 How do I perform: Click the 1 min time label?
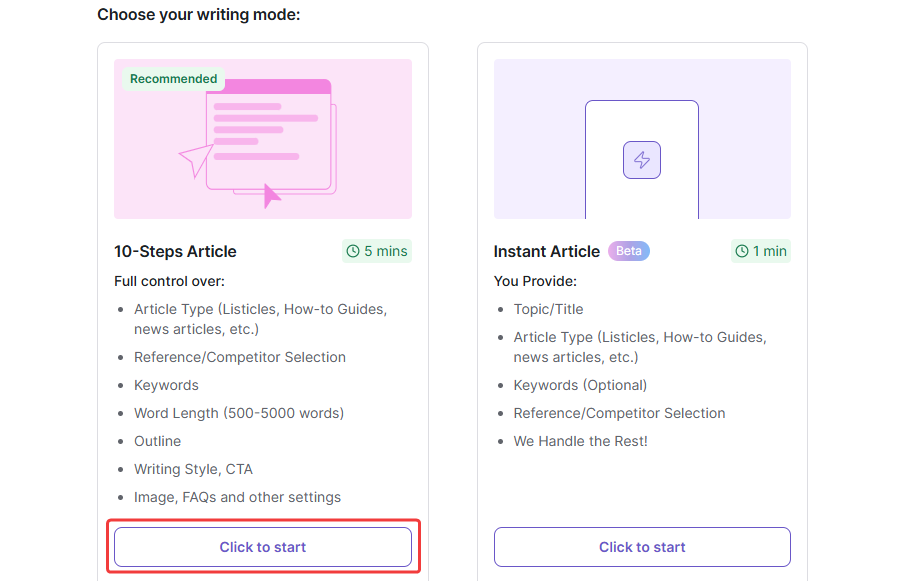coord(769,252)
